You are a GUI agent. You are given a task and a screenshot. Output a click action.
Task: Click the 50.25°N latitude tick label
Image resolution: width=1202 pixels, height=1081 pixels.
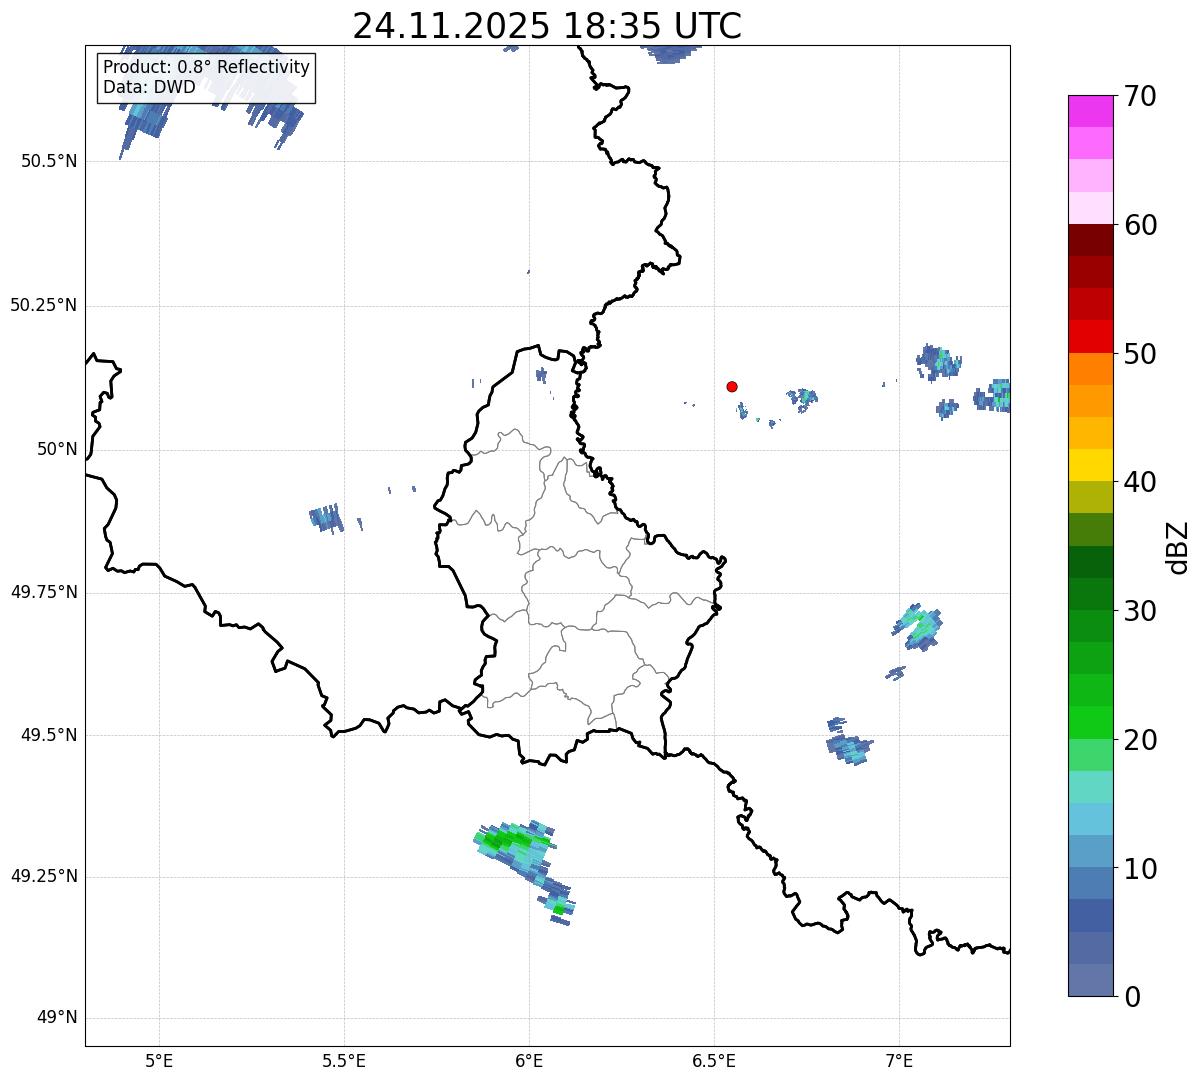(x=43, y=305)
